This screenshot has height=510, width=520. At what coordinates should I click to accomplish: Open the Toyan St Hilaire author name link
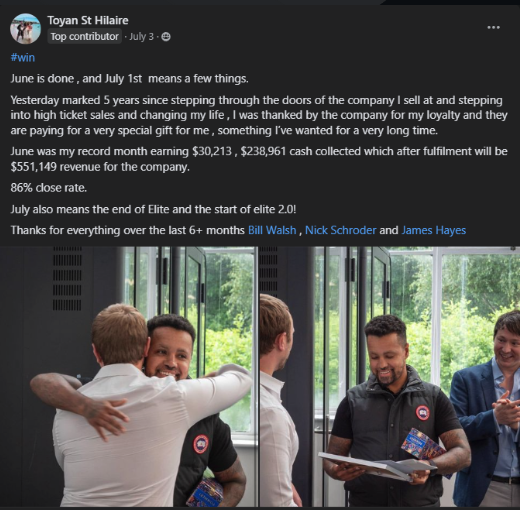coord(88,20)
